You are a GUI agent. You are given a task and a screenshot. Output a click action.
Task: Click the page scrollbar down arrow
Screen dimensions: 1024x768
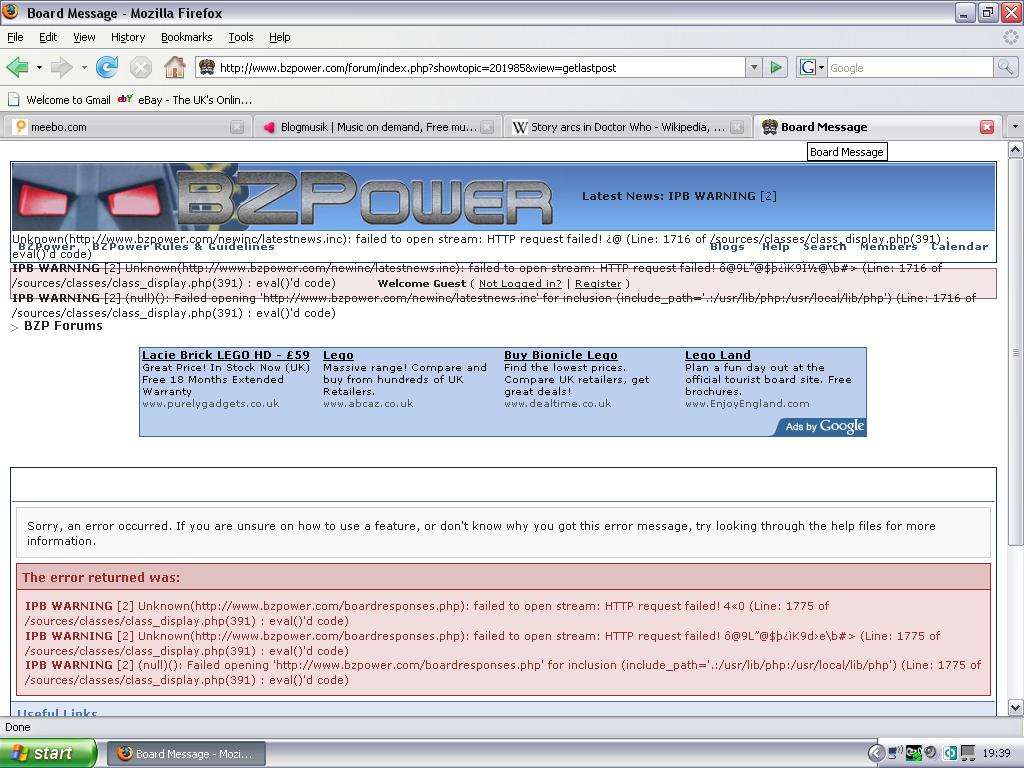(x=1016, y=707)
